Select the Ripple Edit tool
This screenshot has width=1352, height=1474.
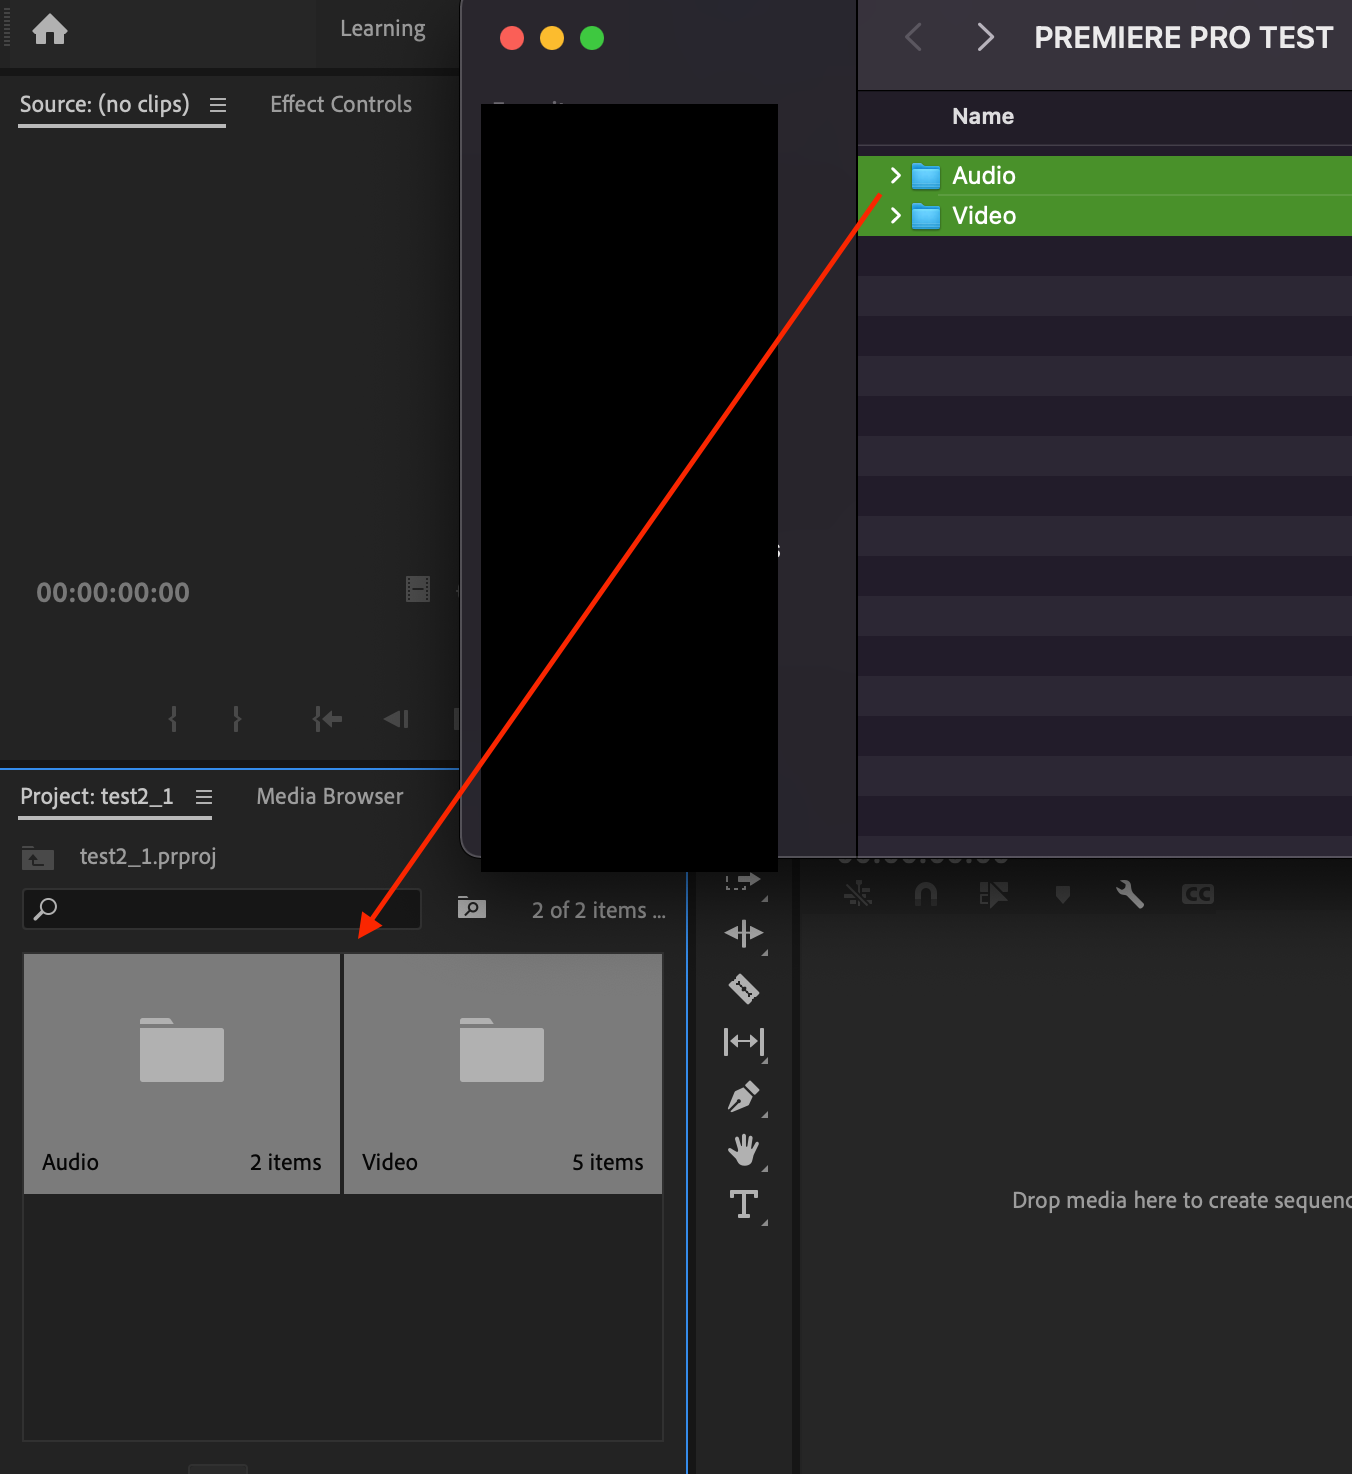click(x=743, y=933)
